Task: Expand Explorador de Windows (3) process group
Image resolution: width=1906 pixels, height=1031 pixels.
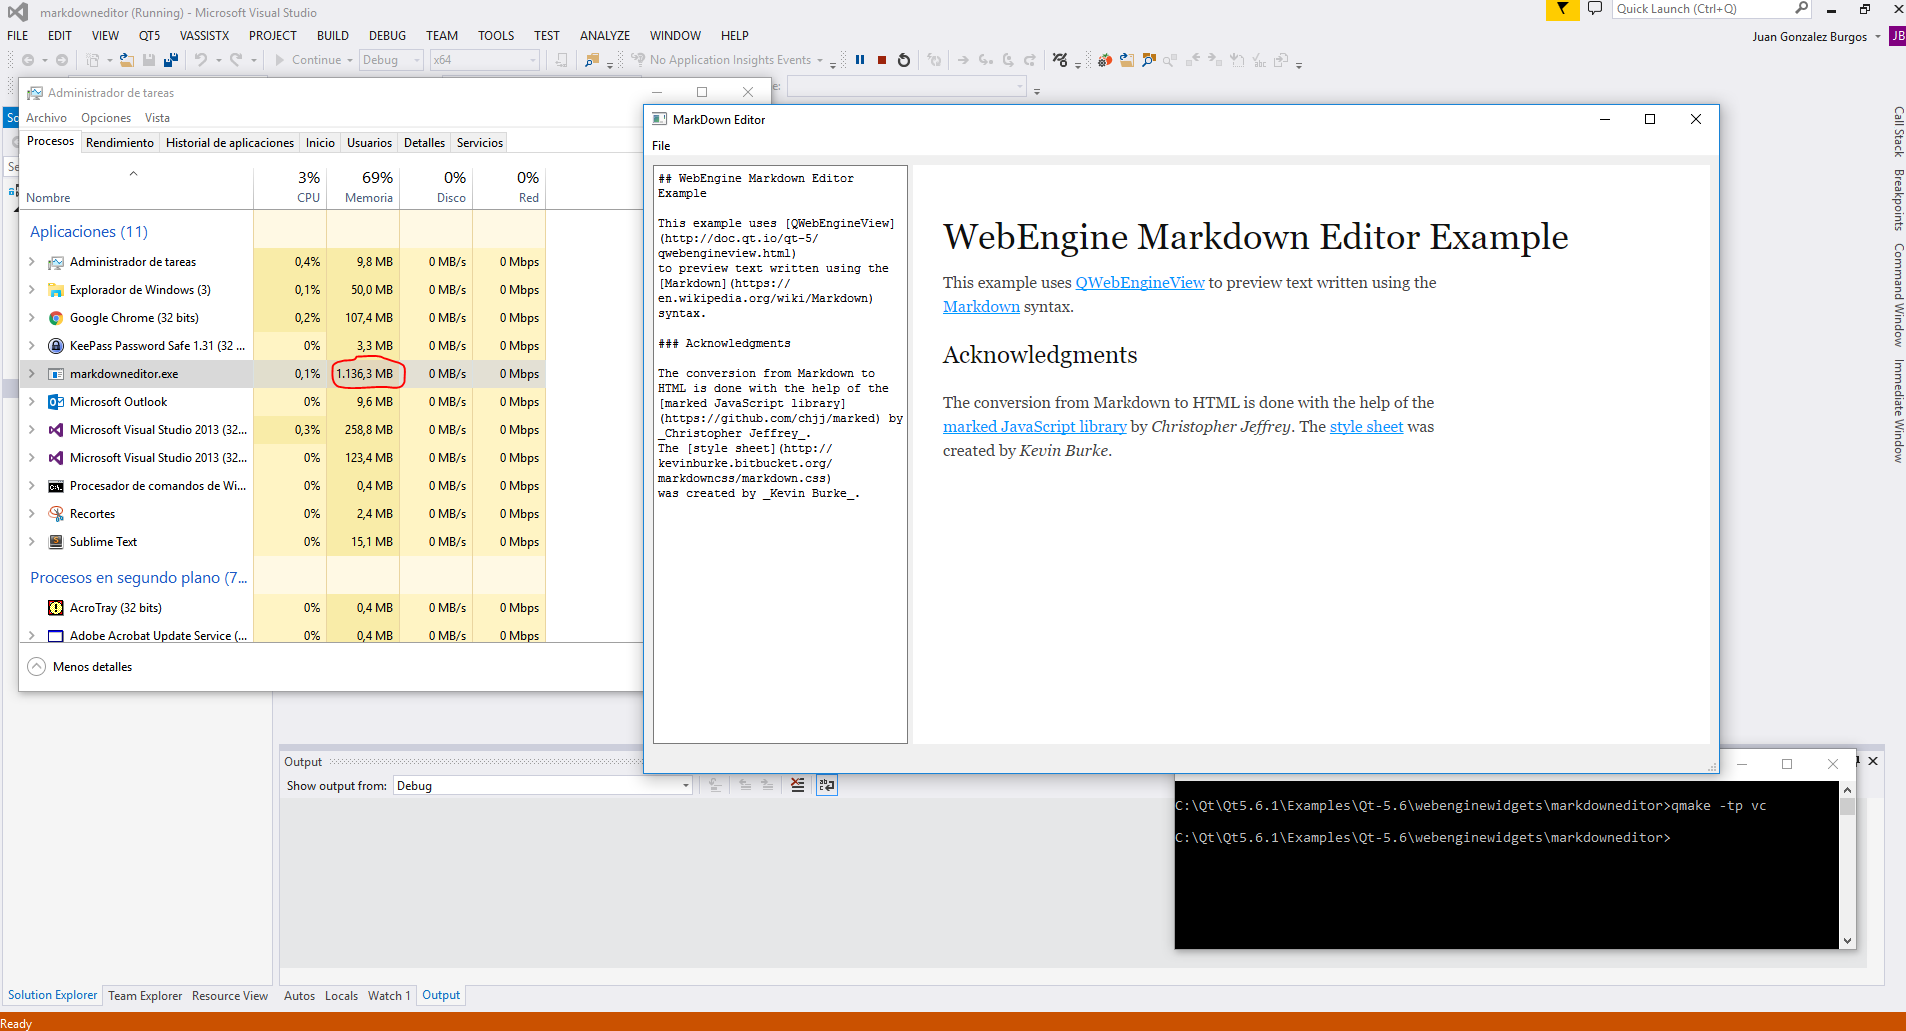Action: click(x=32, y=290)
